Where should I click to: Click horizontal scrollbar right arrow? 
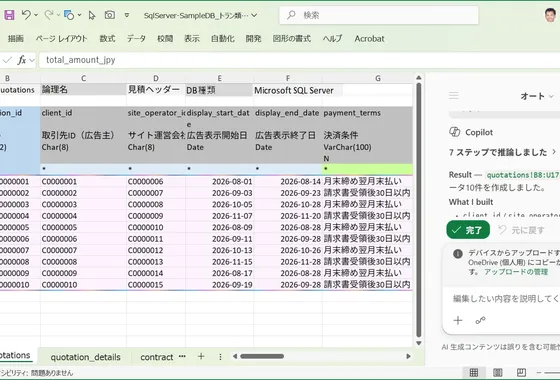coord(408,356)
